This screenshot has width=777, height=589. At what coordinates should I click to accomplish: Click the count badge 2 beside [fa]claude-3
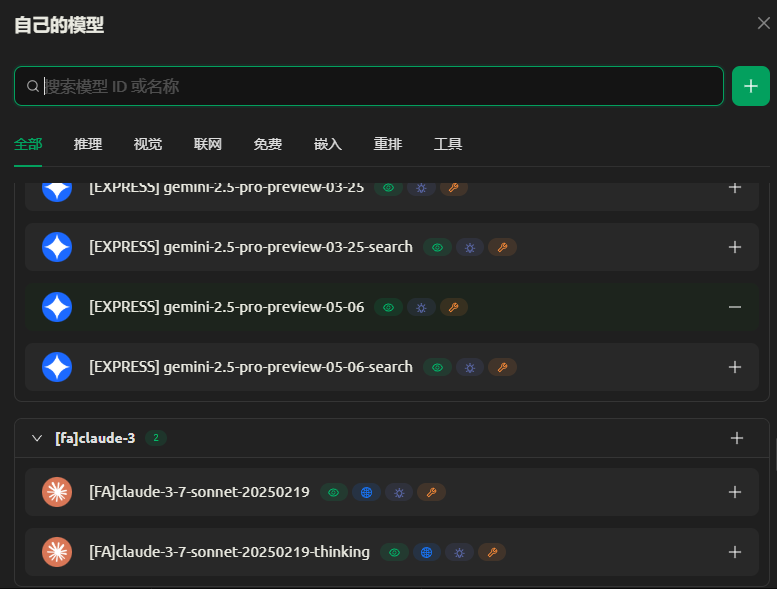pyautogui.click(x=156, y=438)
